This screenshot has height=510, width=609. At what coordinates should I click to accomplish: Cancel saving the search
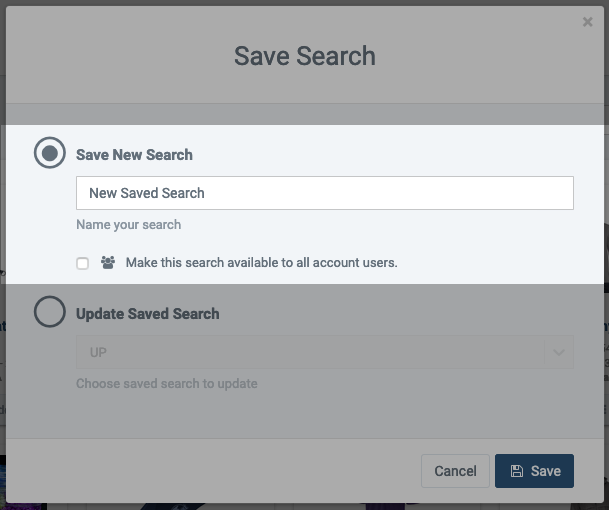pyautogui.click(x=455, y=471)
